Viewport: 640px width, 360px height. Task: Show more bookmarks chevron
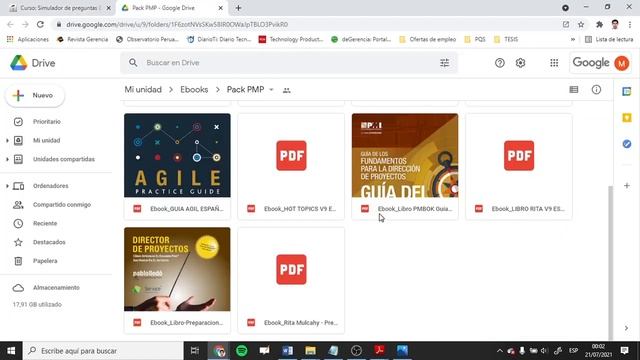click(573, 40)
